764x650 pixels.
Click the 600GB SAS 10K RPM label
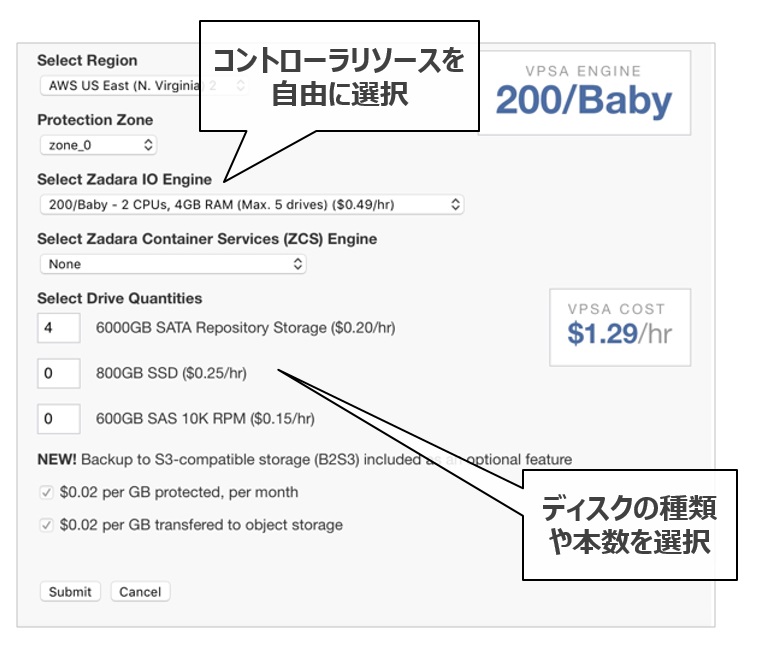pyautogui.click(x=205, y=418)
